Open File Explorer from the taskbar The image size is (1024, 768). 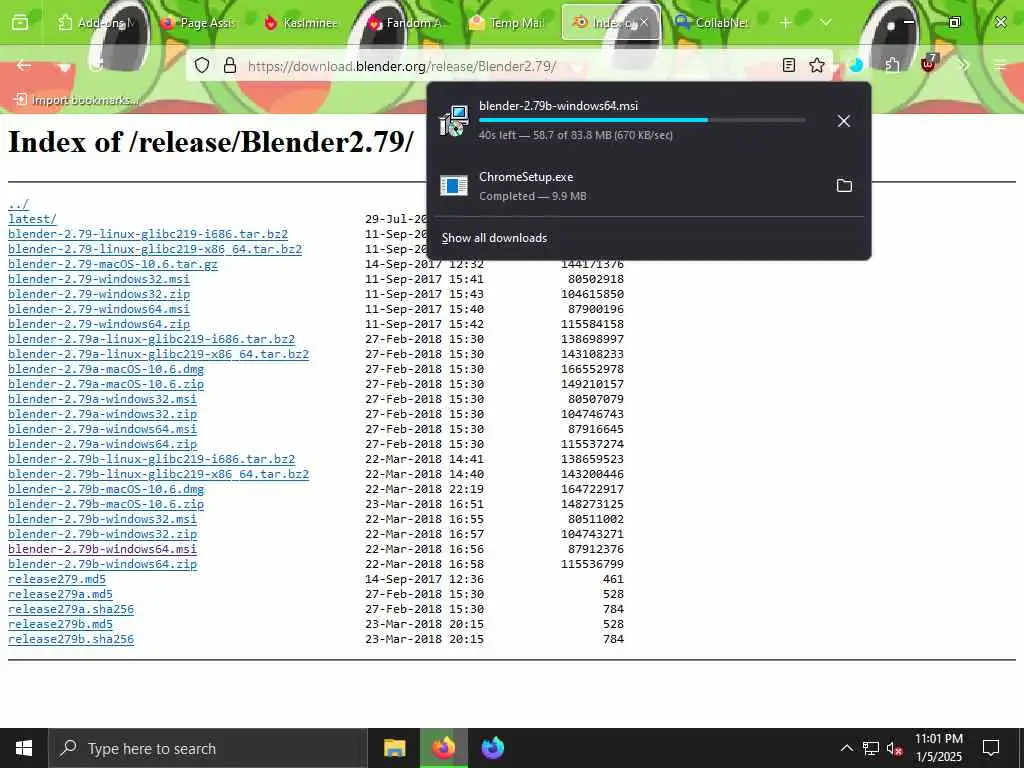394,748
